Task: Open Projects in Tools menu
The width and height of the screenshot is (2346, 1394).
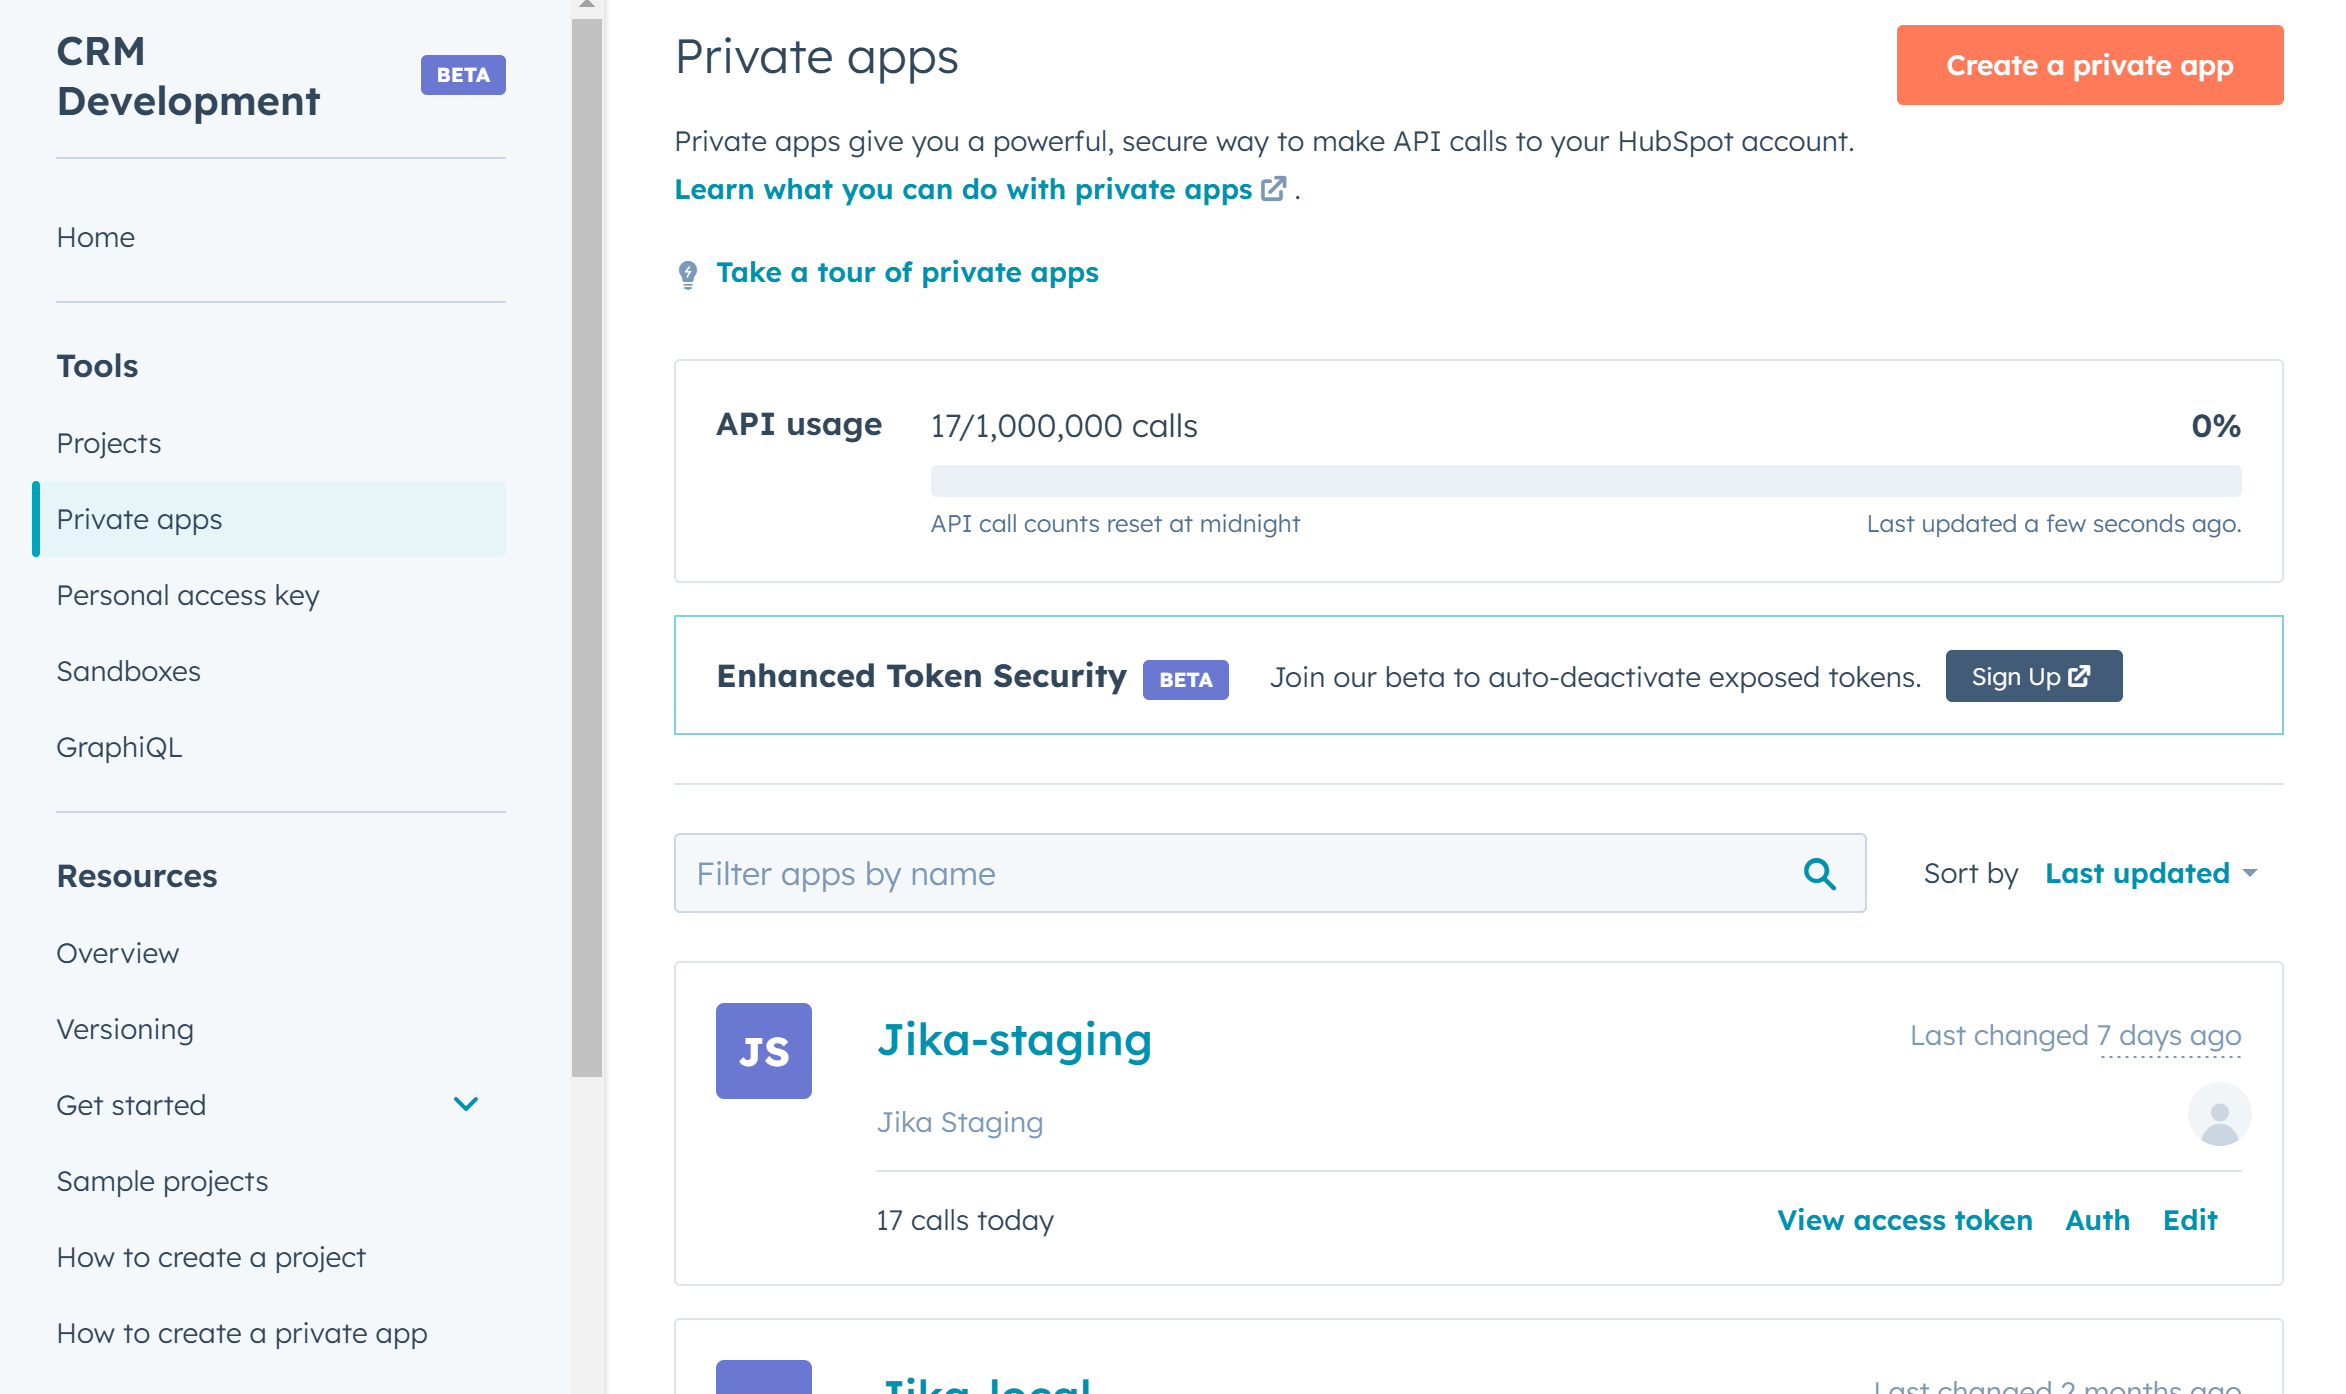Action: point(108,443)
